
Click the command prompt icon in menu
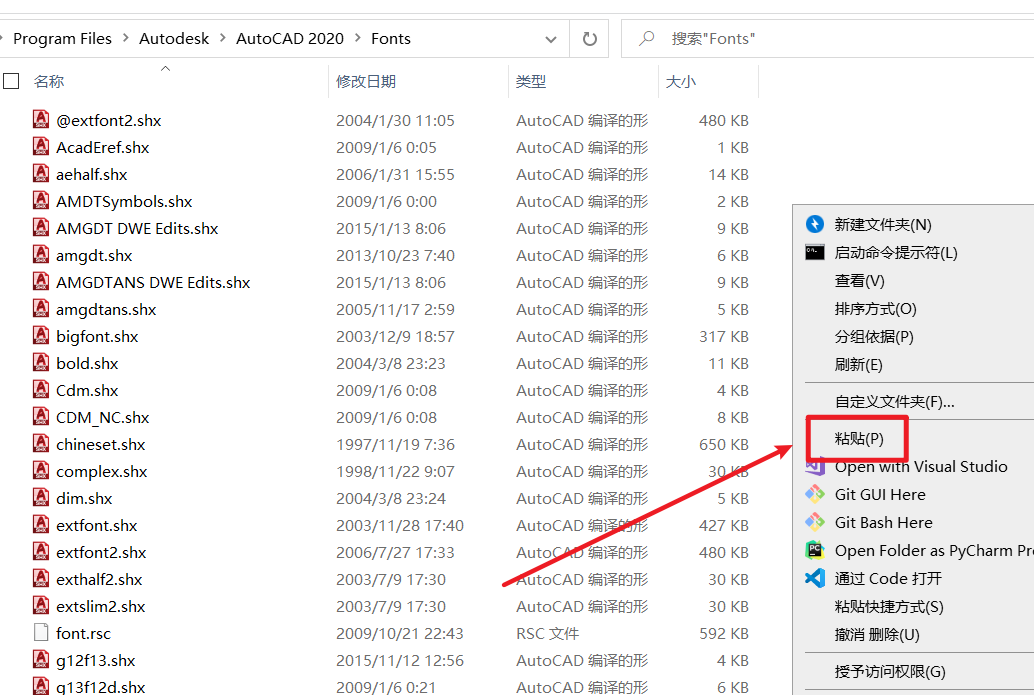(x=815, y=253)
